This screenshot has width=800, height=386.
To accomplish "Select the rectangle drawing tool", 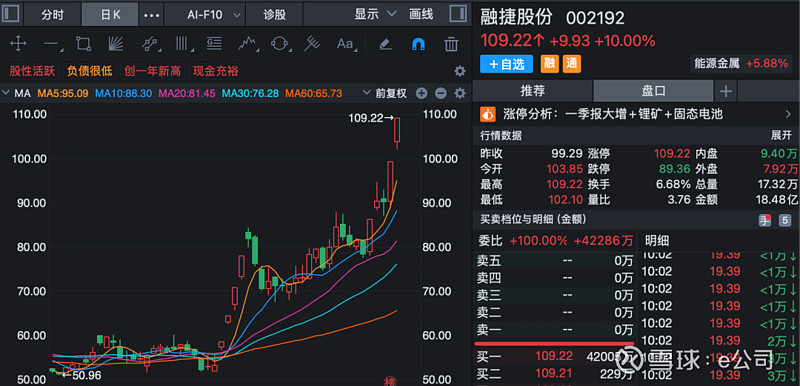I will [x=83, y=44].
